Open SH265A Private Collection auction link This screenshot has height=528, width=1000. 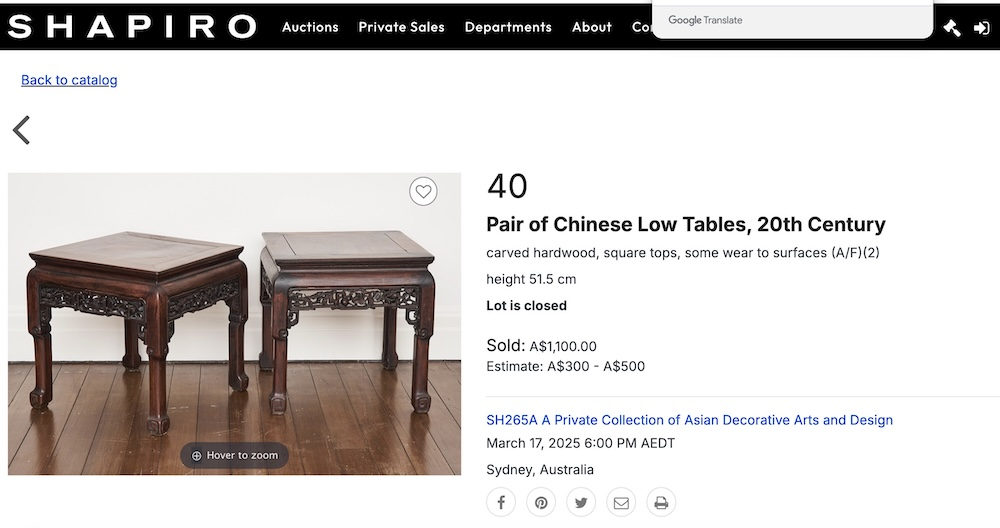click(x=689, y=420)
